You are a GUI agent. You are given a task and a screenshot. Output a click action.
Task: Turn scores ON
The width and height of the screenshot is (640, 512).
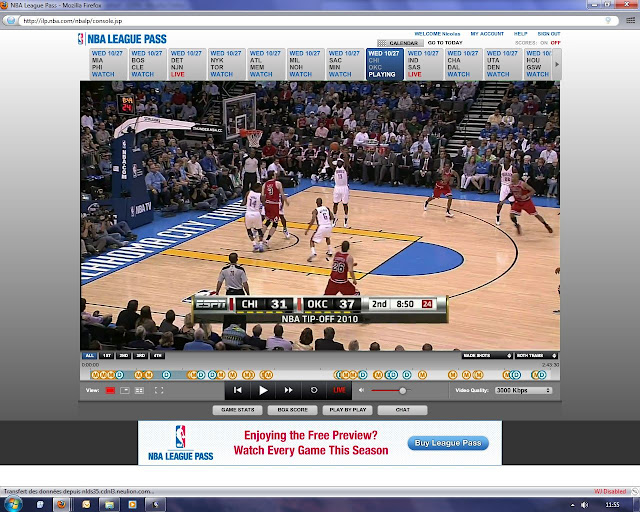point(544,42)
